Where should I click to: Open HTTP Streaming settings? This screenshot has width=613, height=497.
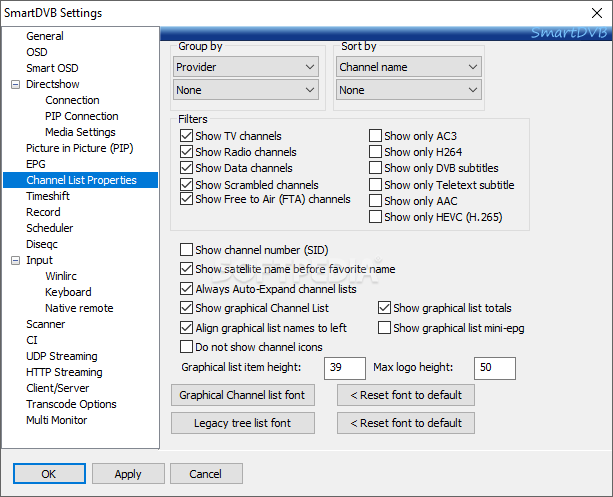64,372
